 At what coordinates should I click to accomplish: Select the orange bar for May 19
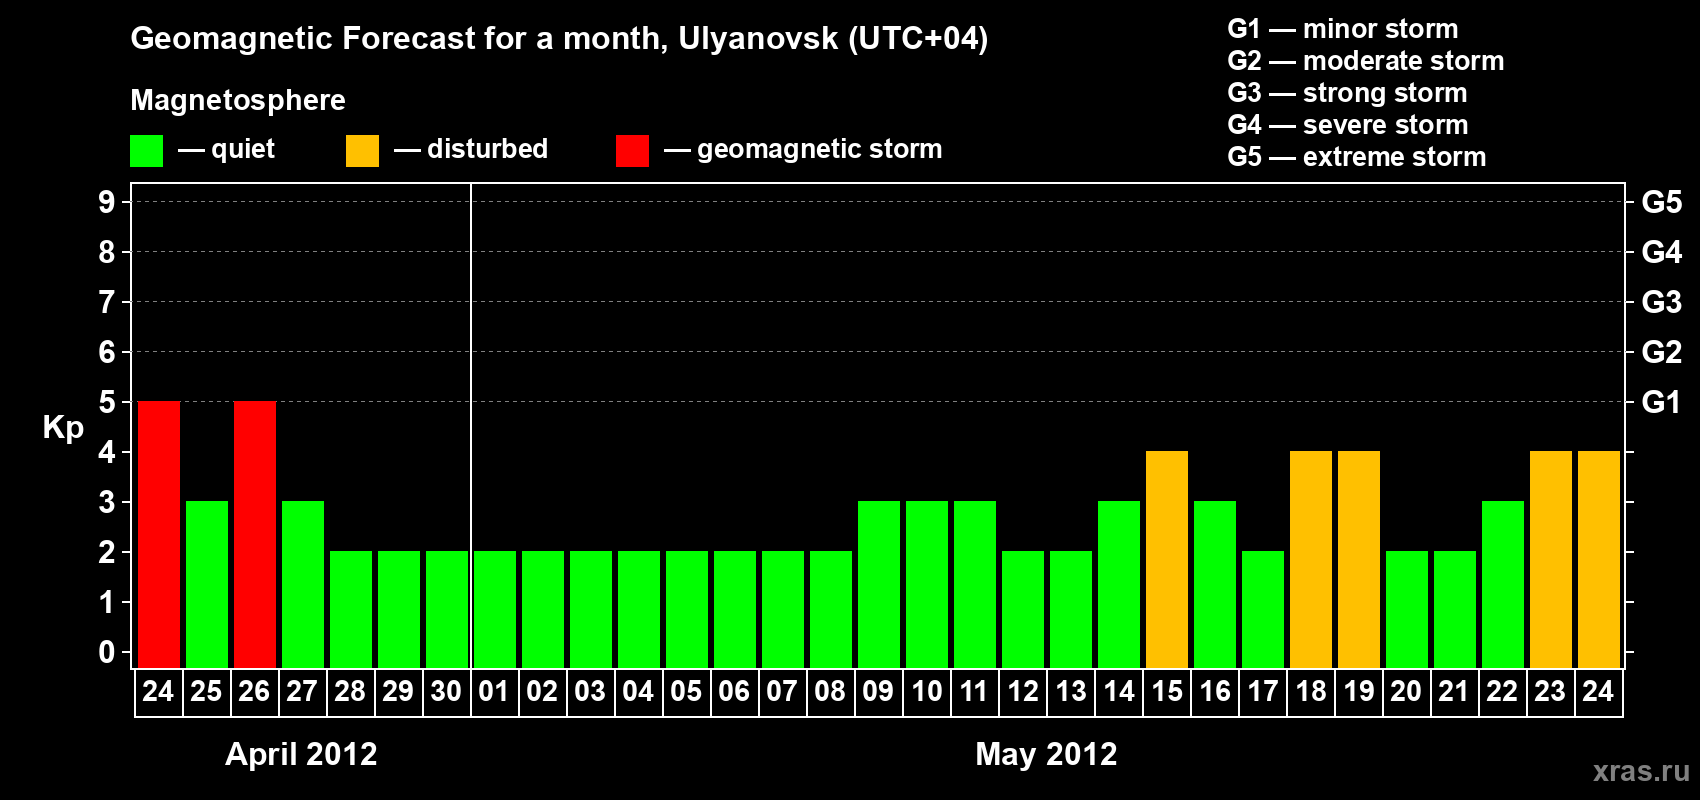pos(1359,559)
